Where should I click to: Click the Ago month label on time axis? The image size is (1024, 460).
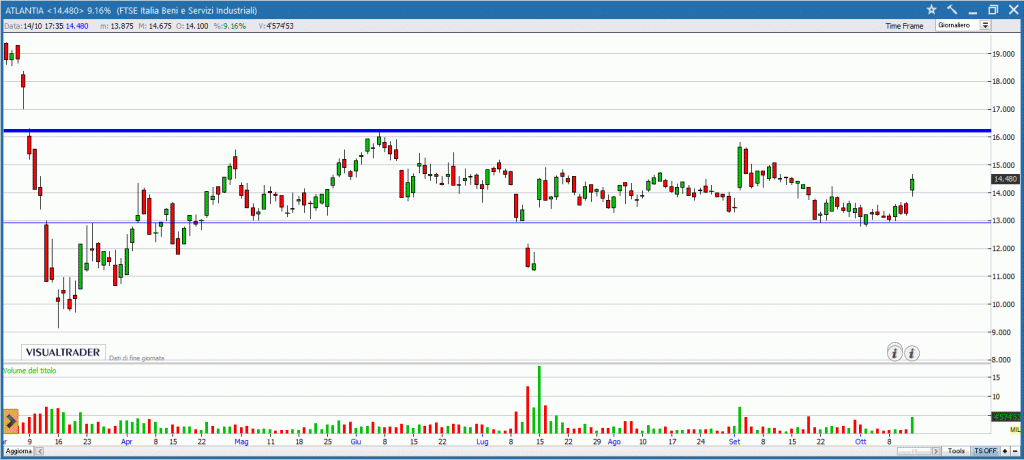[x=614, y=442]
